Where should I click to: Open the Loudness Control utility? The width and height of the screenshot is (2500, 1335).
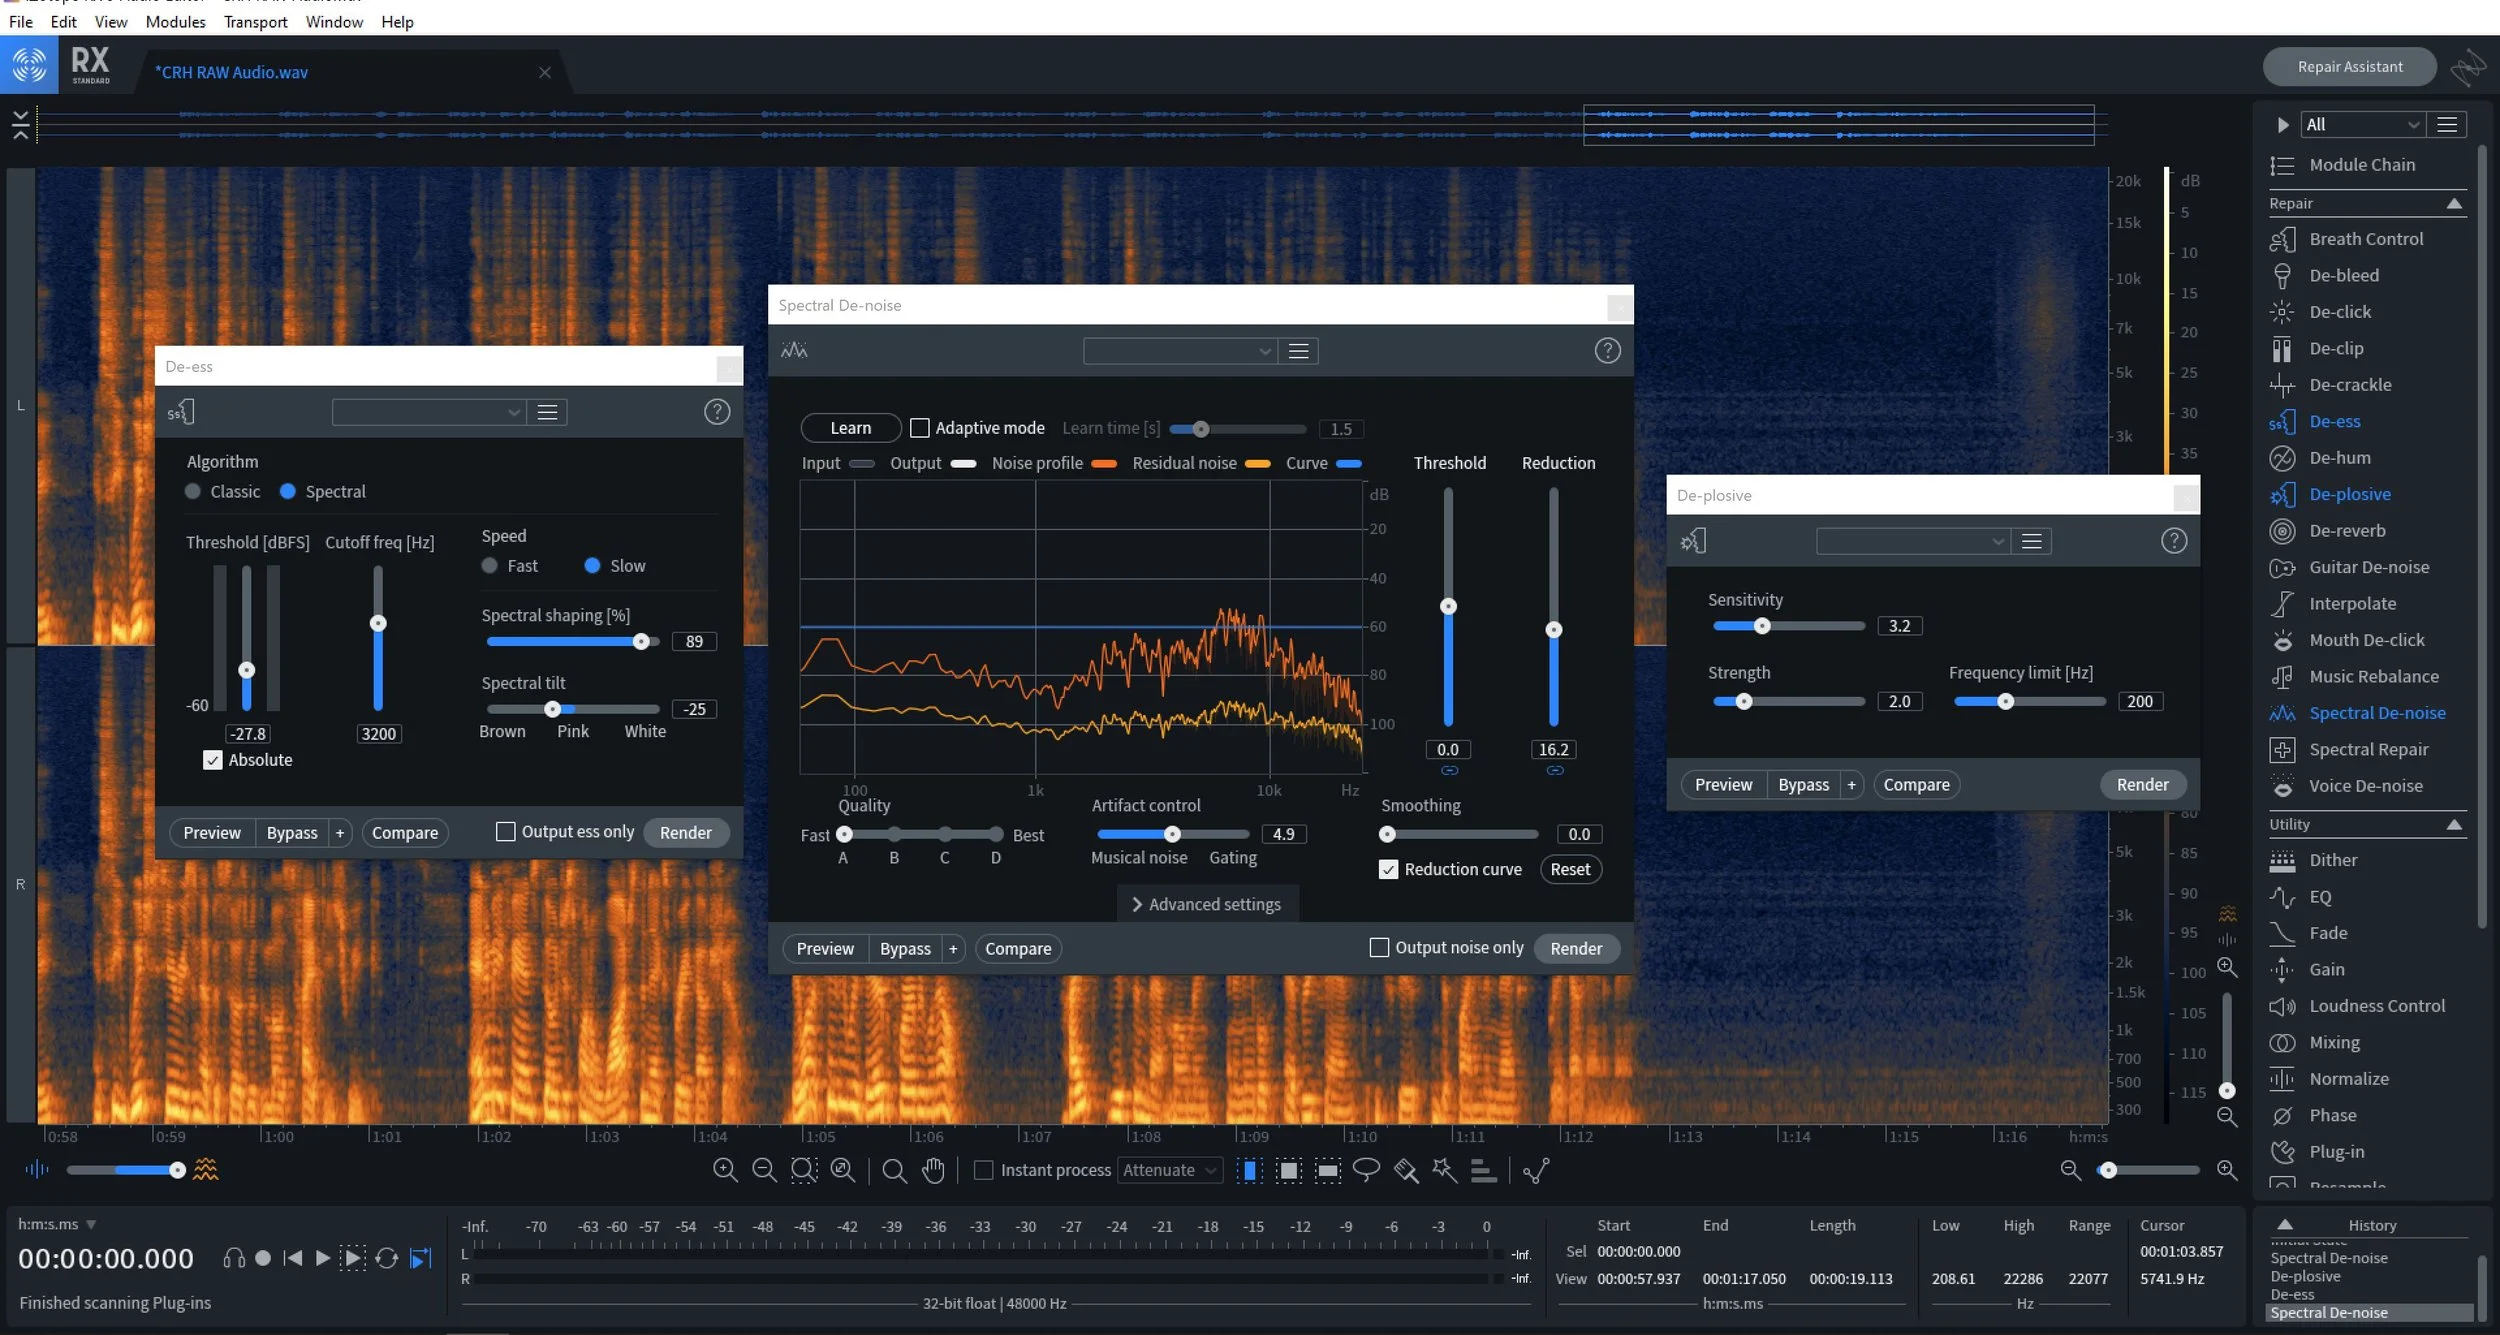[x=2377, y=1006]
